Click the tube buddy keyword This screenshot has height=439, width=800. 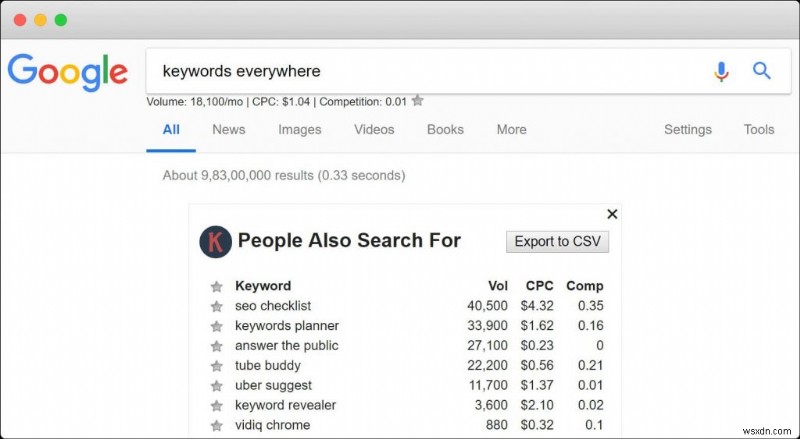pos(268,365)
